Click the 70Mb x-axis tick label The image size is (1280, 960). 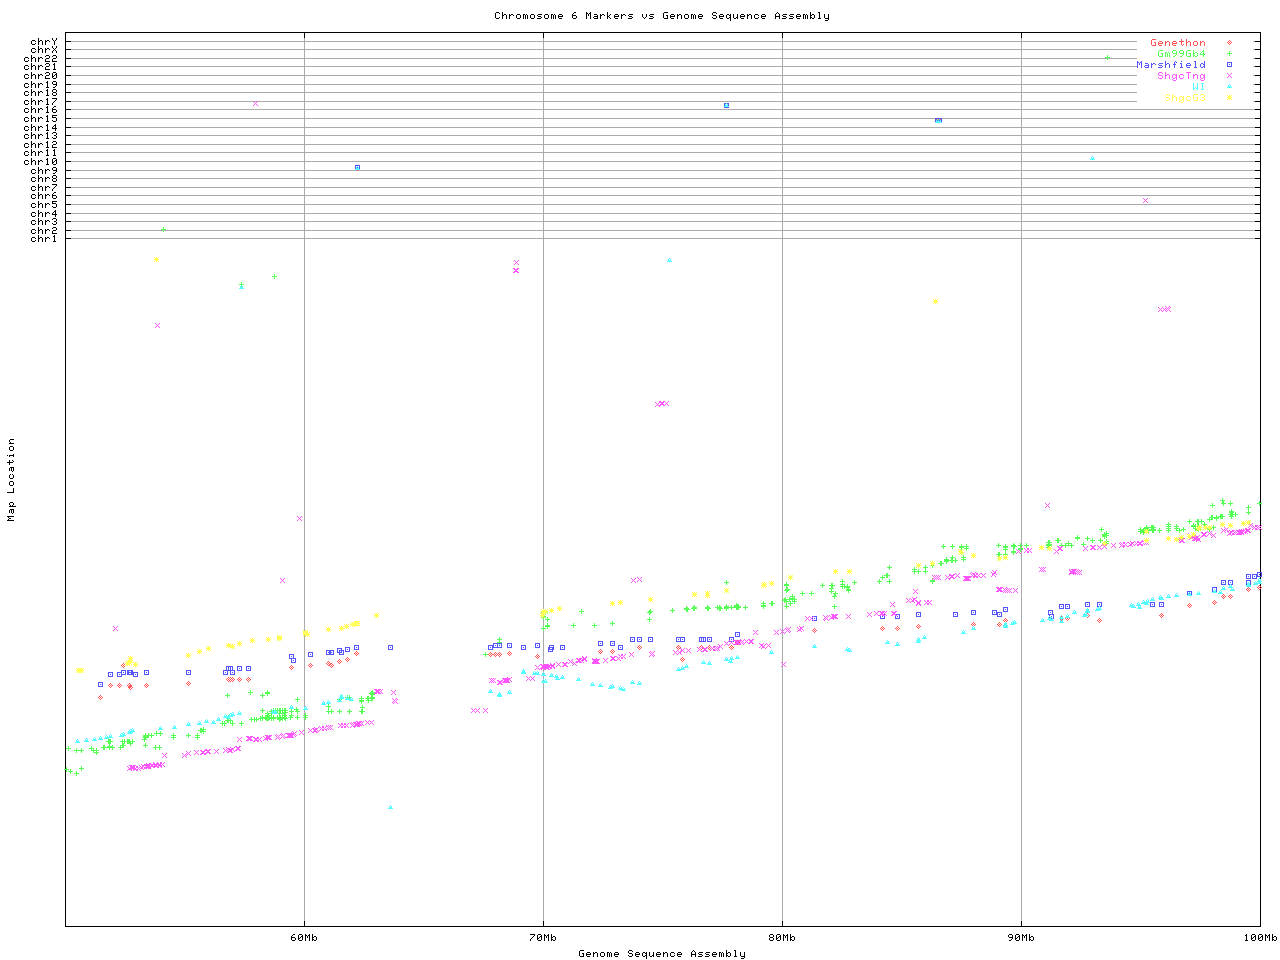point(543,938)
